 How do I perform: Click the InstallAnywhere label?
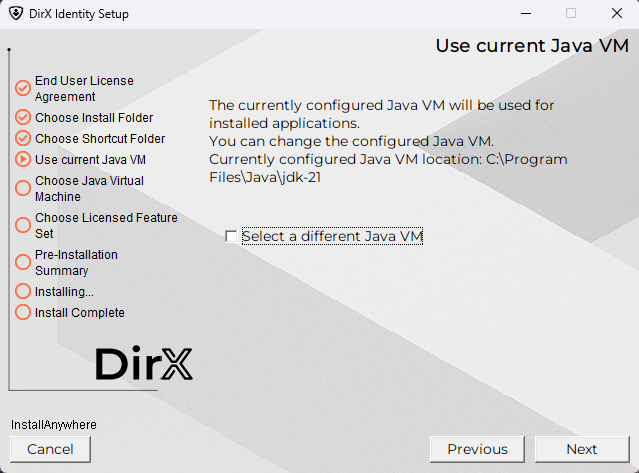[x=54, y=425]
